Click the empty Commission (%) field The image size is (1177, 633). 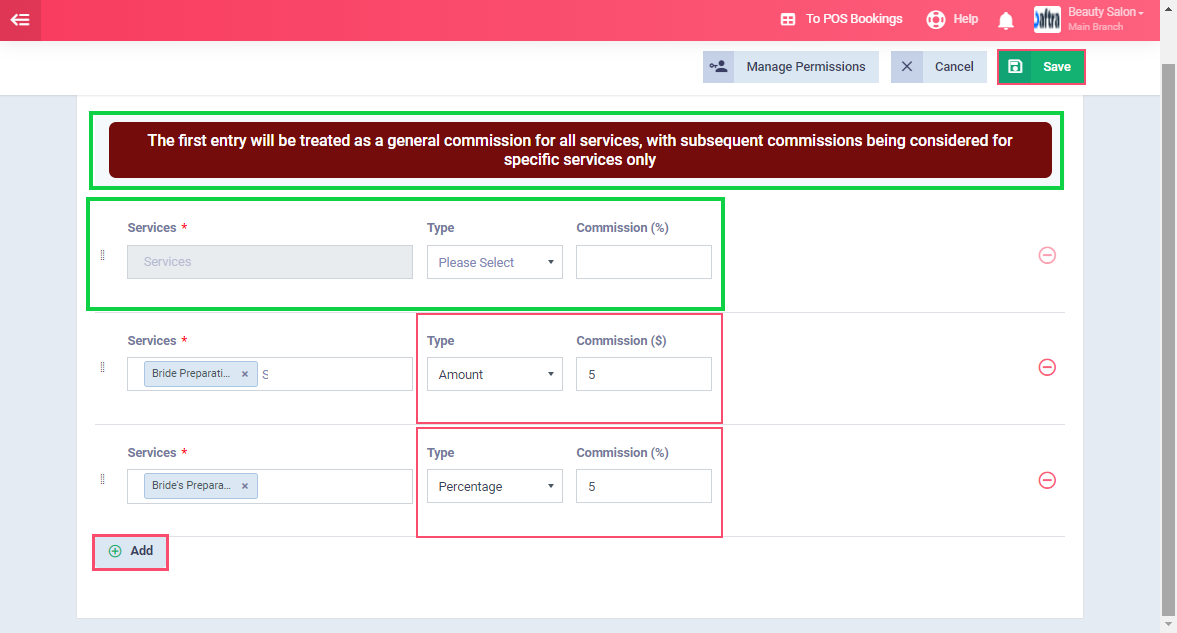pyautogui.click(x=643, y=262)
